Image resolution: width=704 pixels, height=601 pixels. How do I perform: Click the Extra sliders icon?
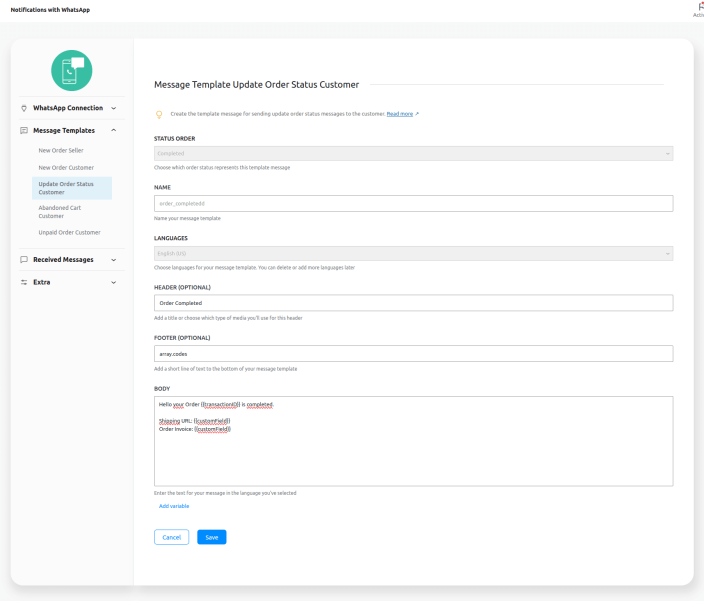24,282
